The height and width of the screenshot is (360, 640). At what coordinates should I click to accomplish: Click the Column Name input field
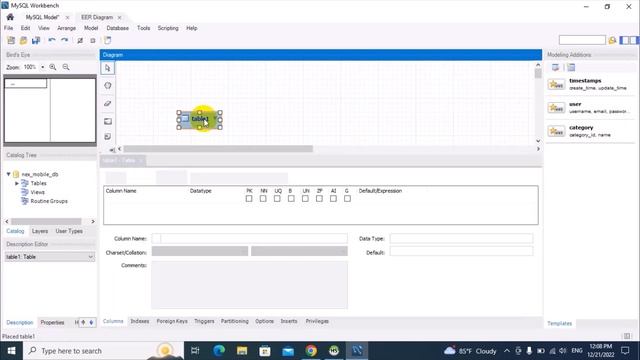tap(249, 238)
